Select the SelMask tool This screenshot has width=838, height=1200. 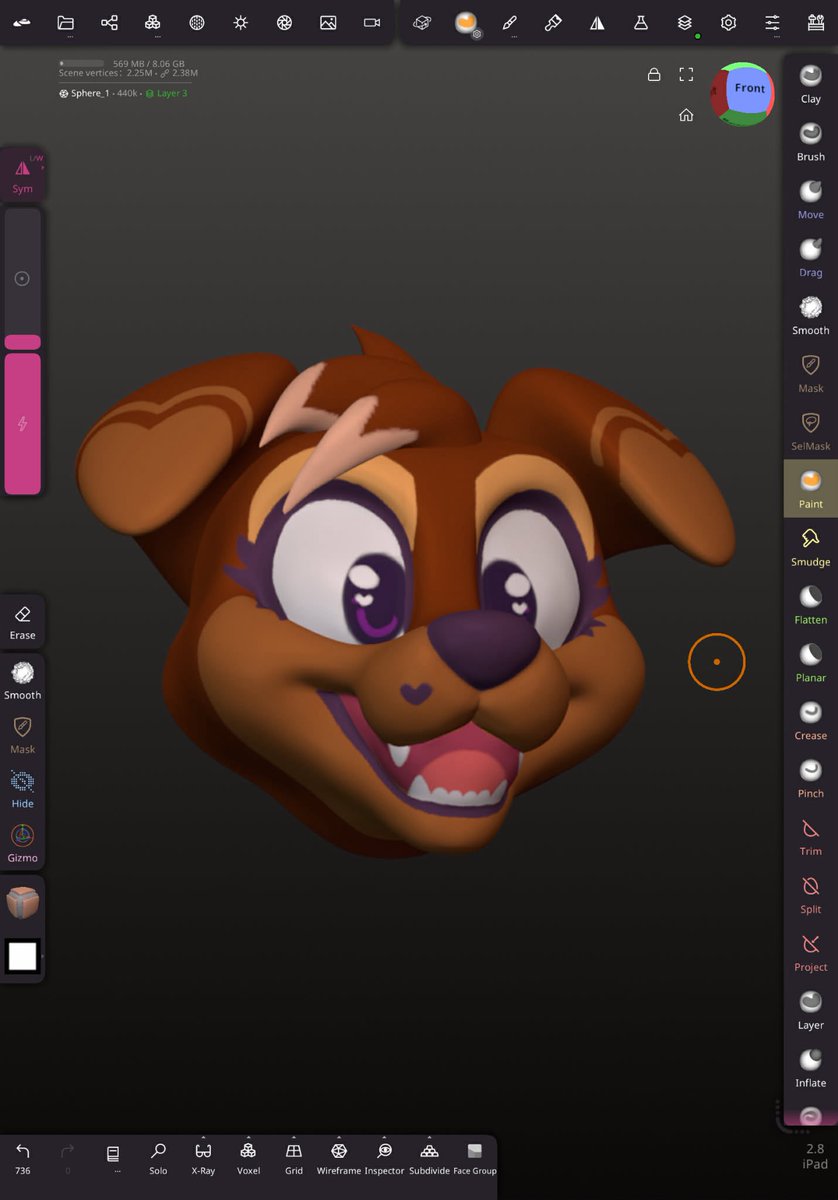coord(811,431)
